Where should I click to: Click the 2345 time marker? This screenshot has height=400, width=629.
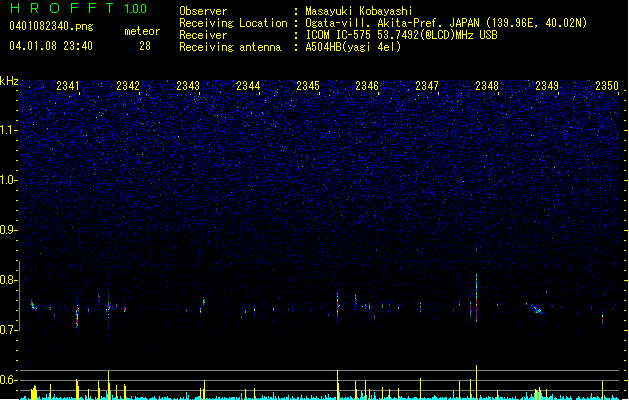click(x=308, y=85)
